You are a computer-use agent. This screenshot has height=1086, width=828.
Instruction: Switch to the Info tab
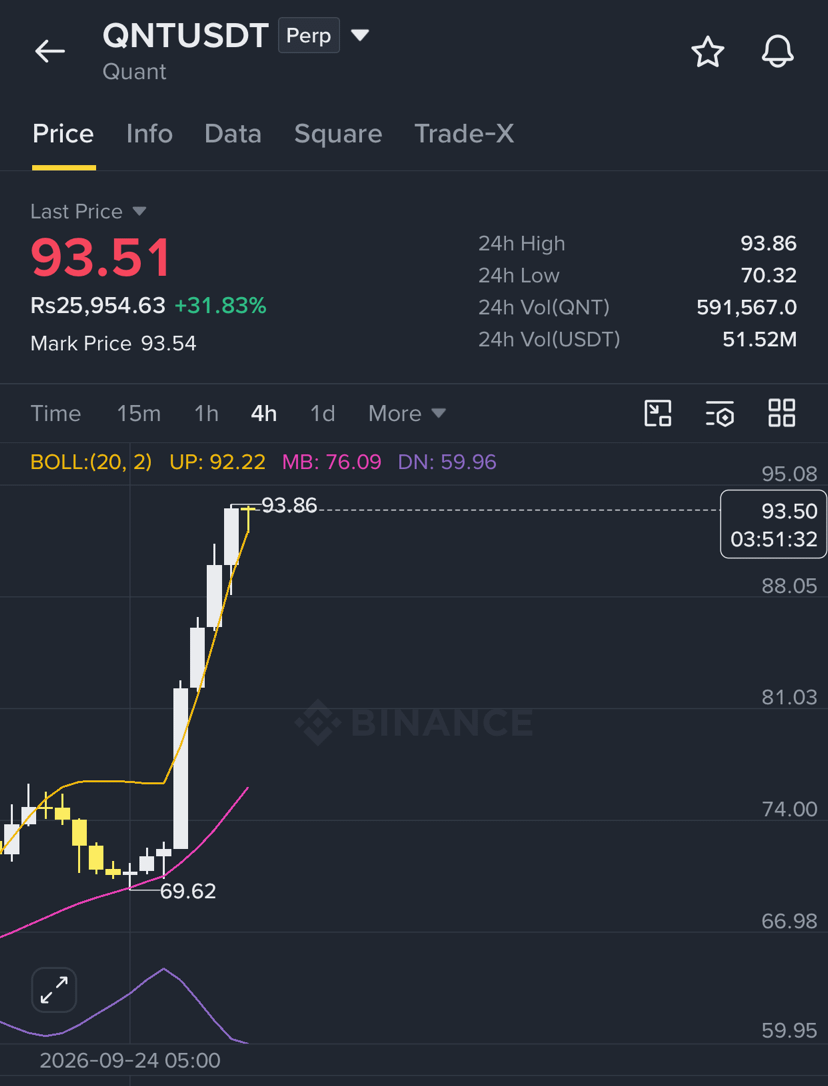click(x=149, y=134)
